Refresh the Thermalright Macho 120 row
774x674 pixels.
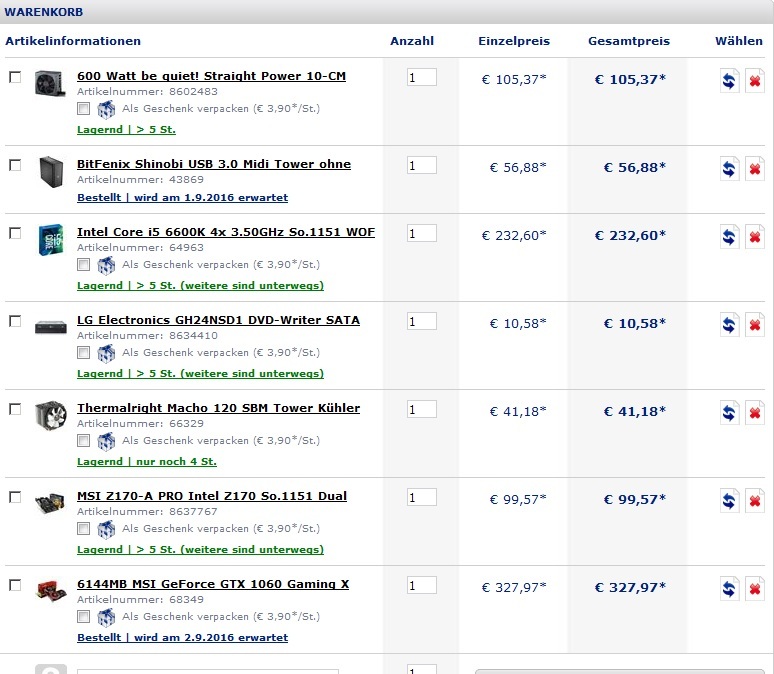pos(730,413)
